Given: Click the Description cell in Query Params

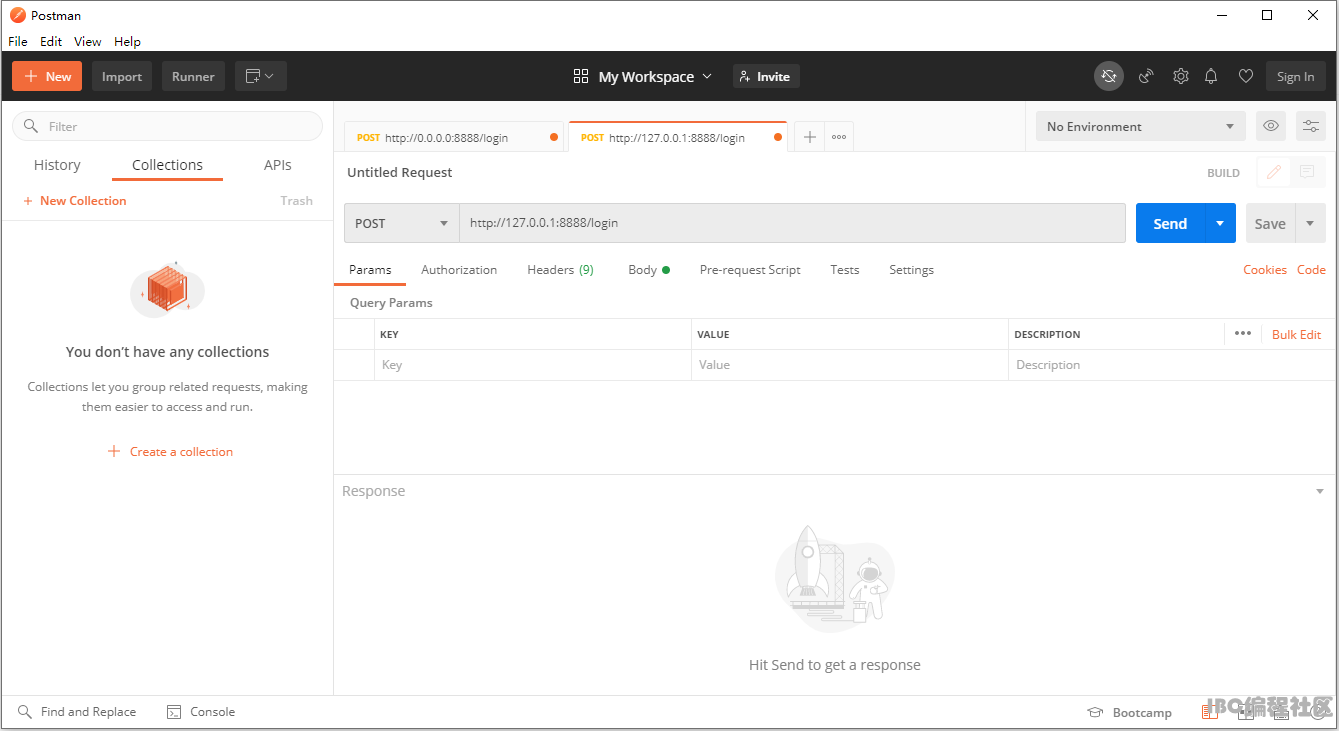Looking at the screenshot, I should [1172, 365].
